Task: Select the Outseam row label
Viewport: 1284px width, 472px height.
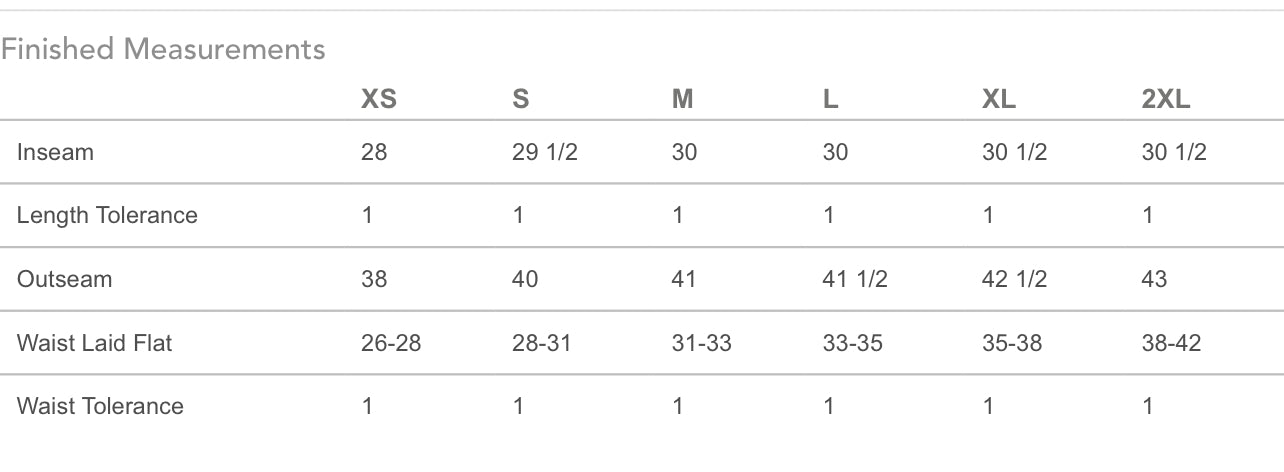Action: 64,279
